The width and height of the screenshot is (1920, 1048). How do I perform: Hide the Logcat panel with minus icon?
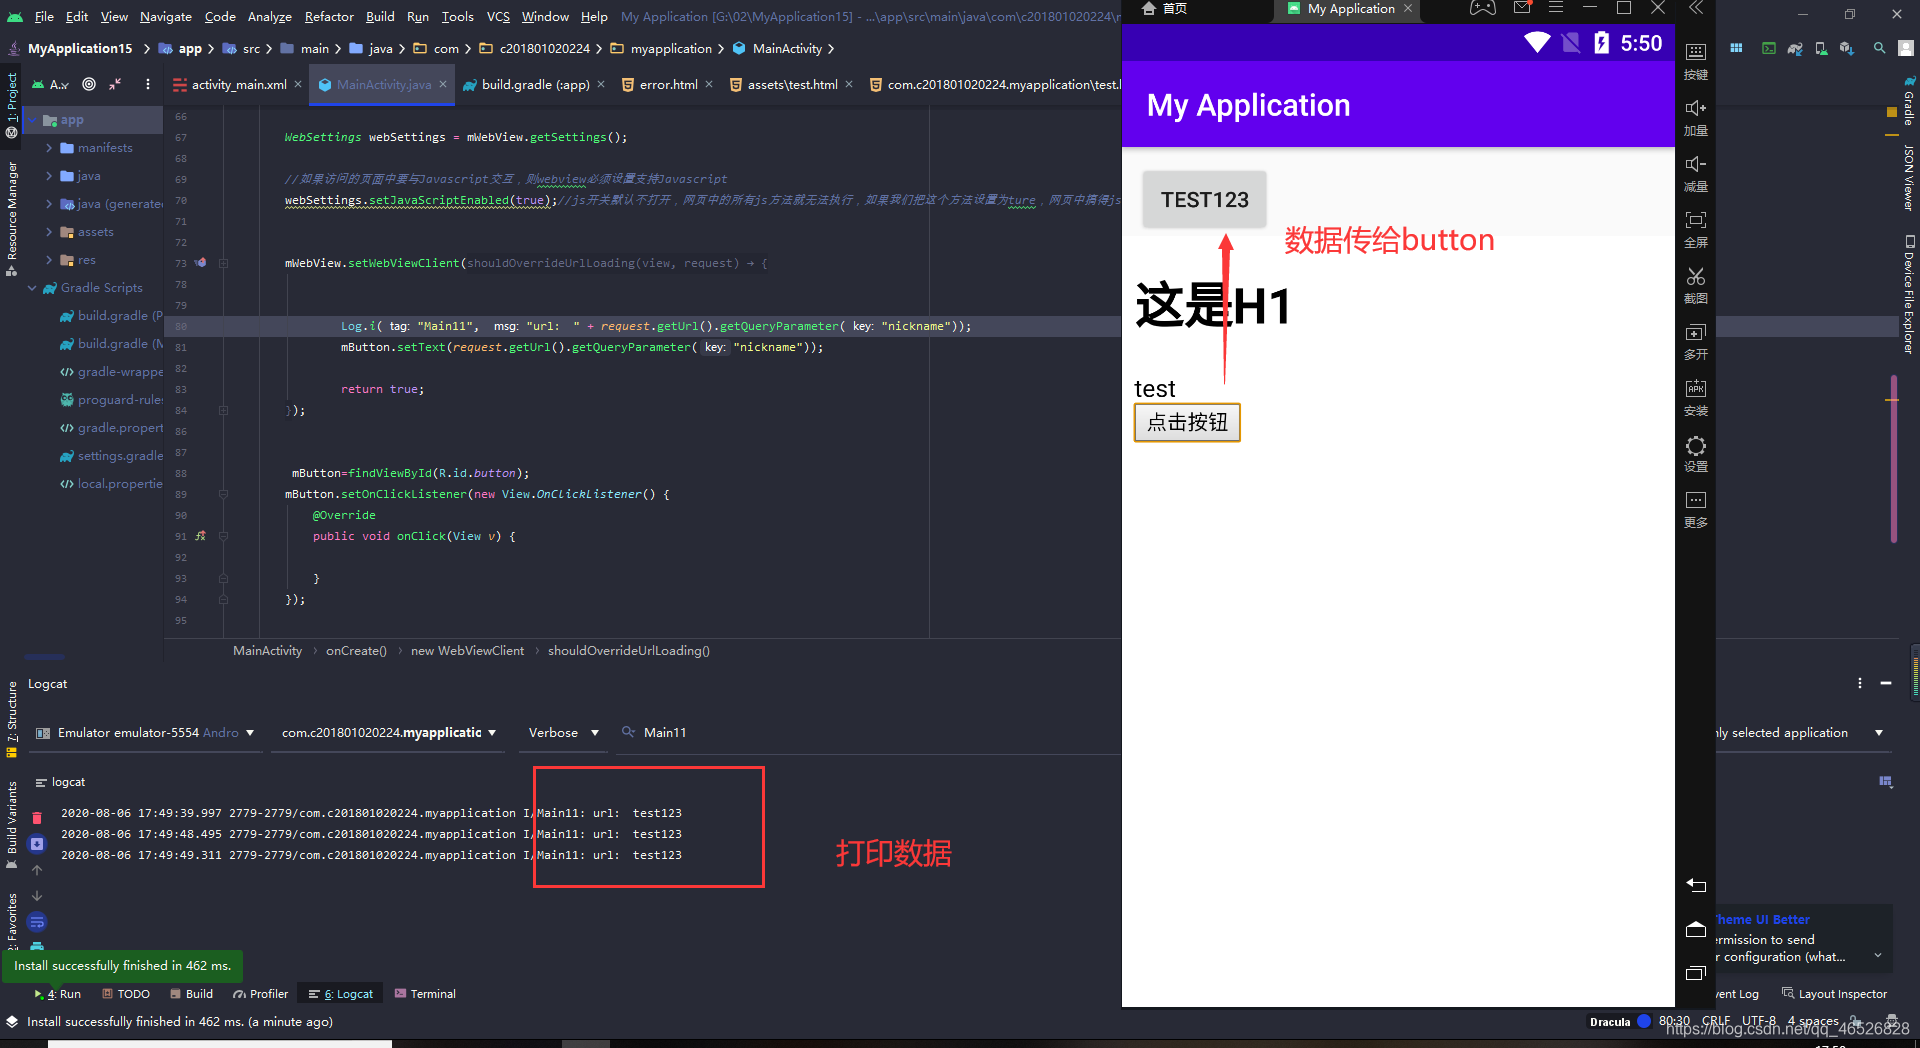pos(1886,683)
